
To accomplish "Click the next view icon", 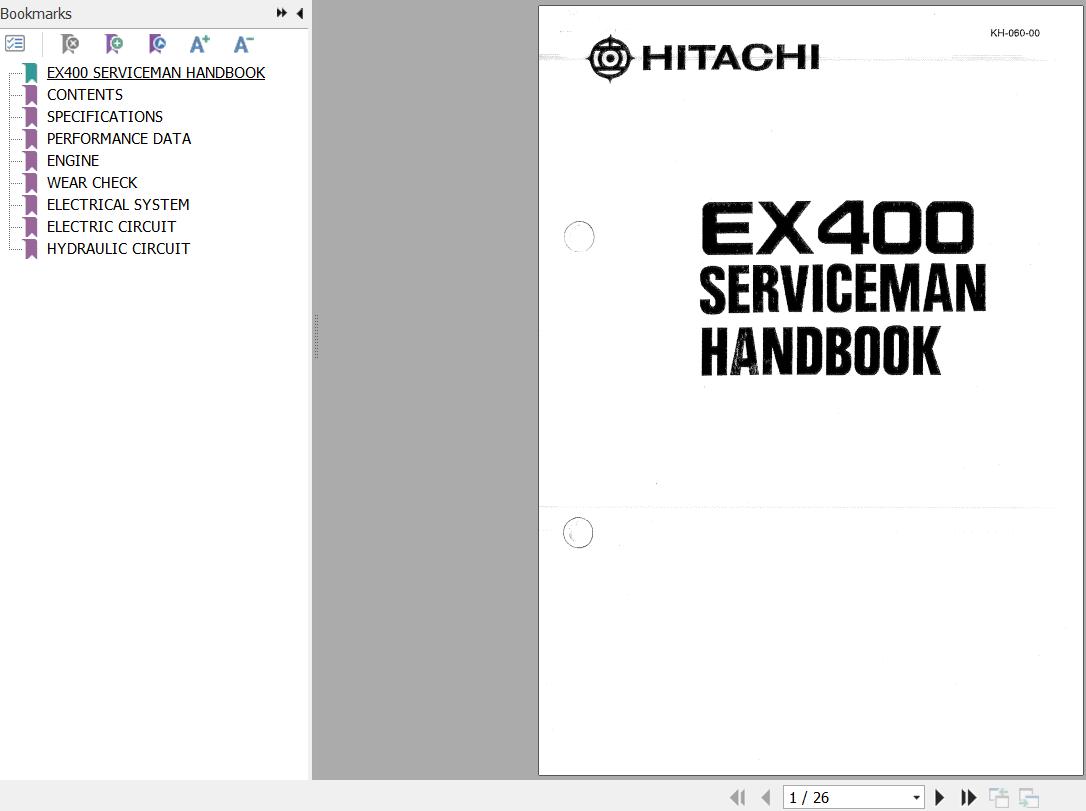I will point(1029,798).
